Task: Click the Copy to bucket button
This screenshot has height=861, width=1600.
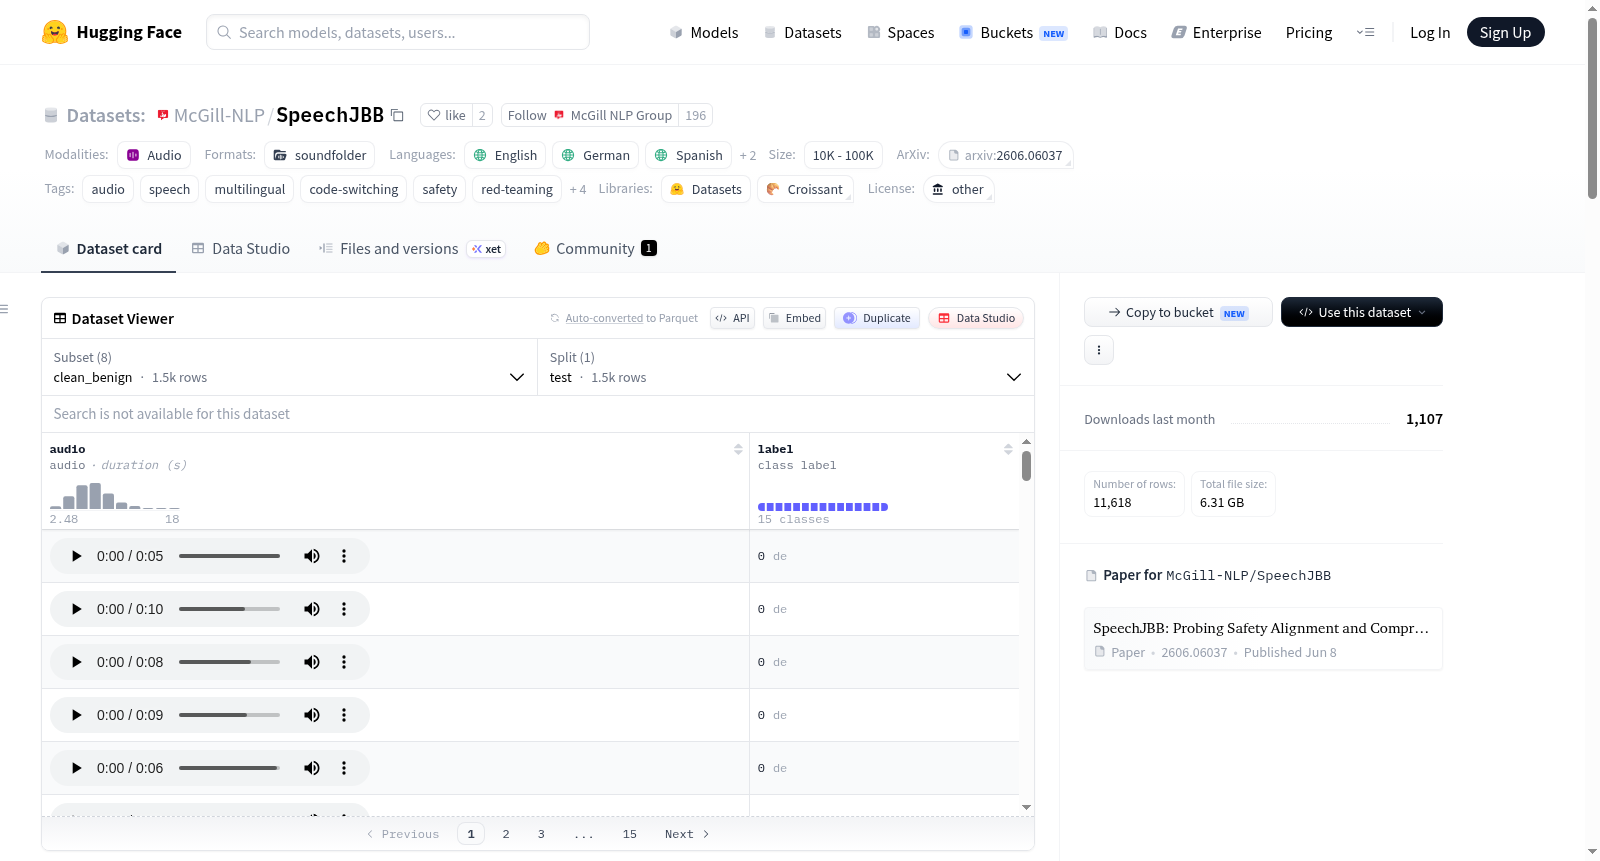Action: tap(1178, 312)
